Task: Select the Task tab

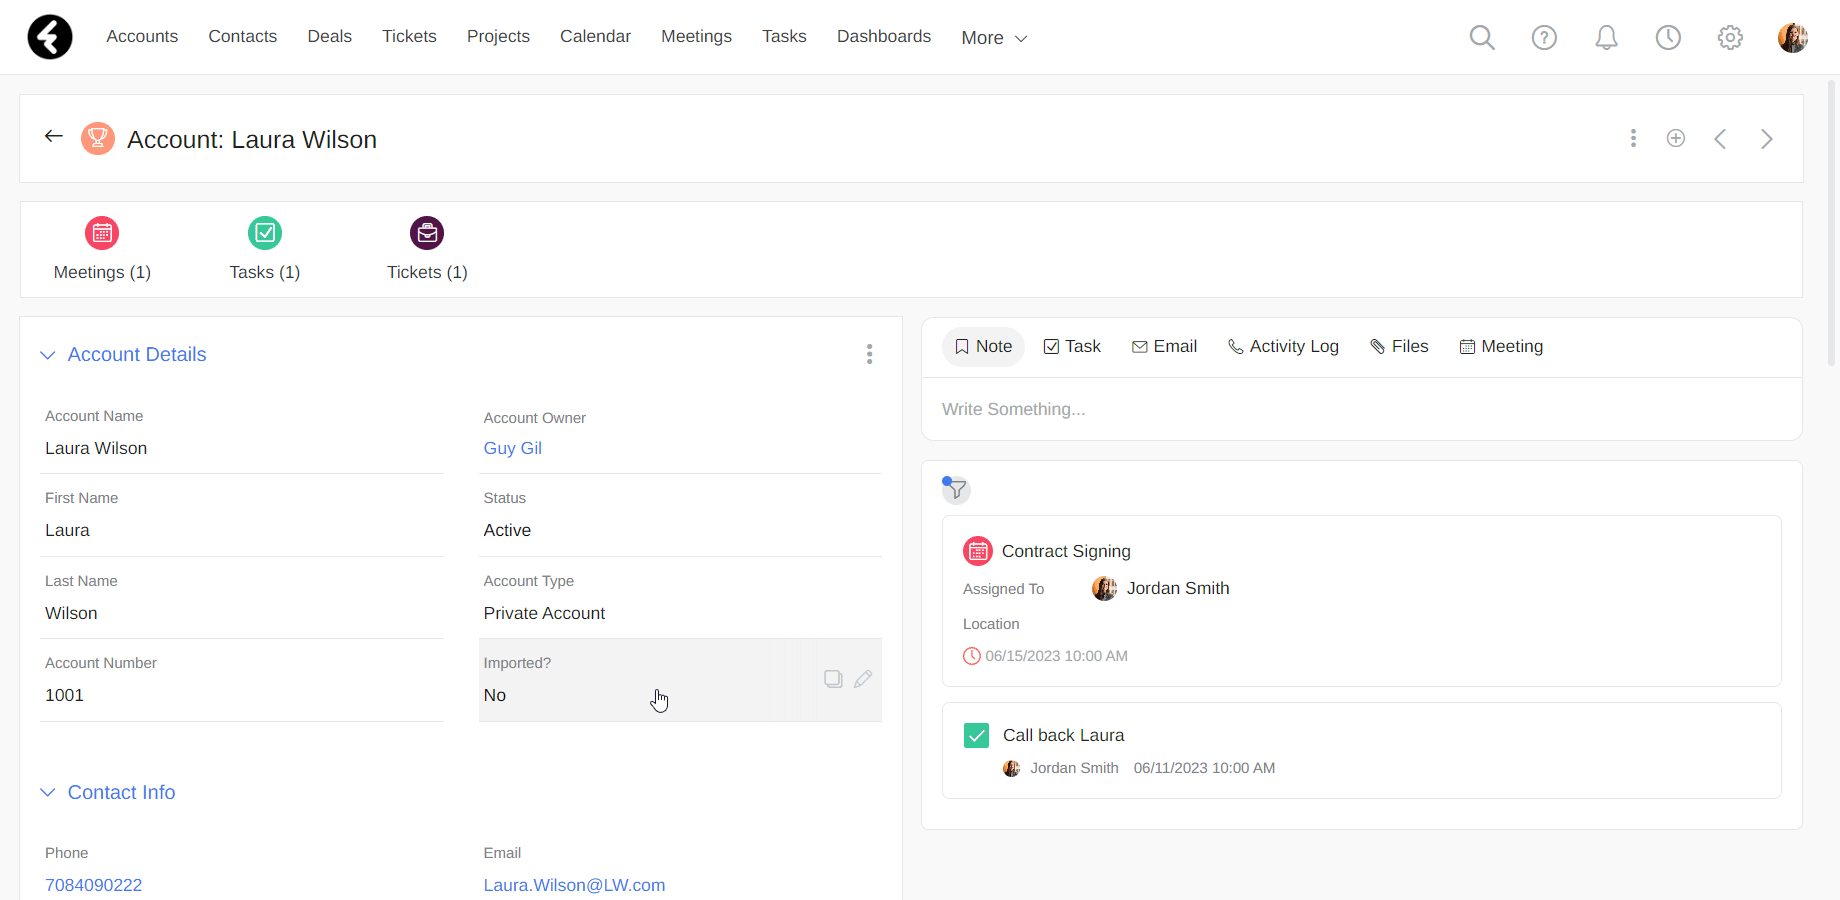Action: [1072, 347]
